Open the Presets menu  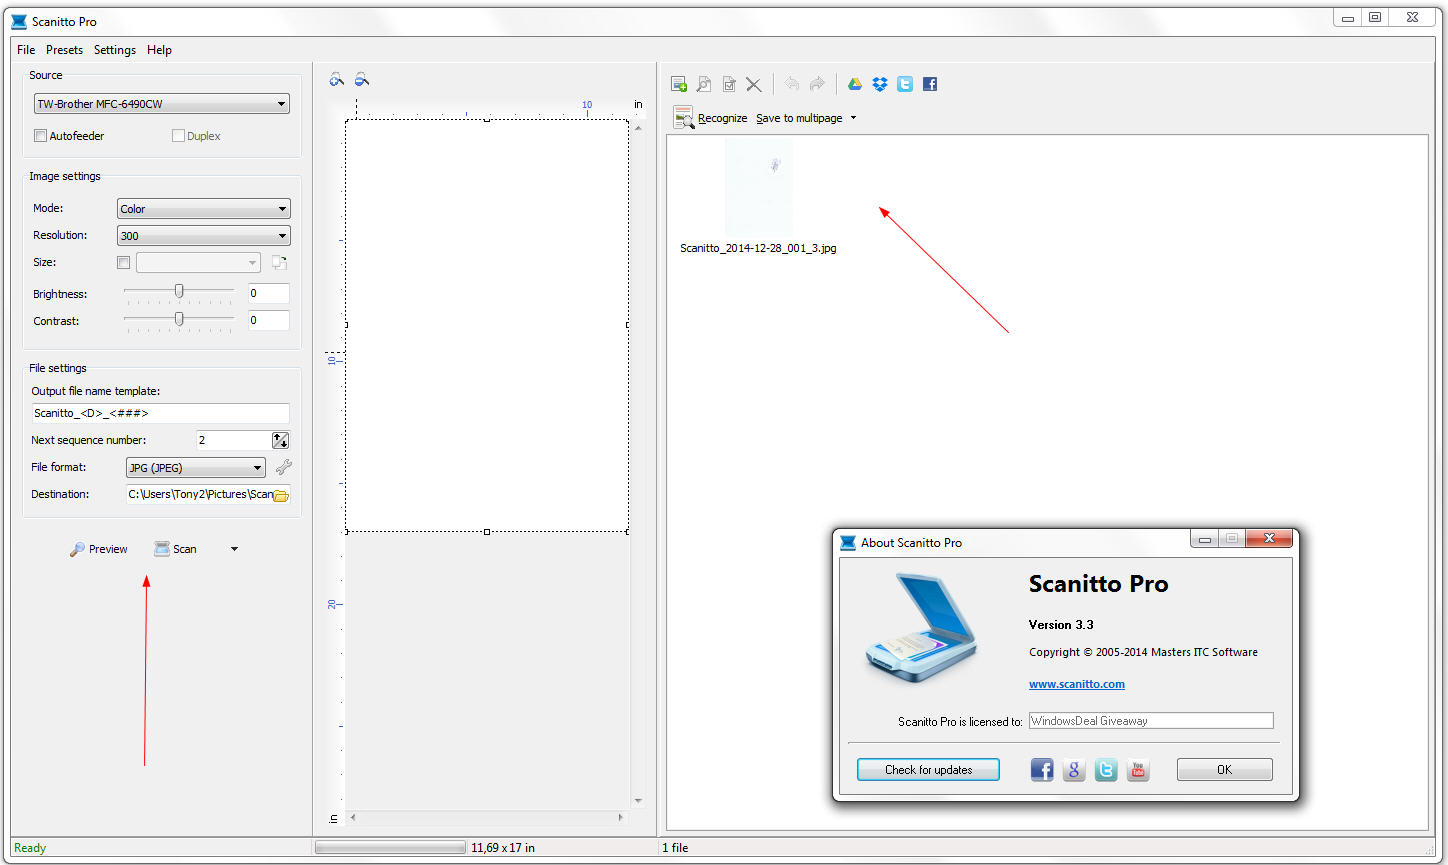click(64, 50)
